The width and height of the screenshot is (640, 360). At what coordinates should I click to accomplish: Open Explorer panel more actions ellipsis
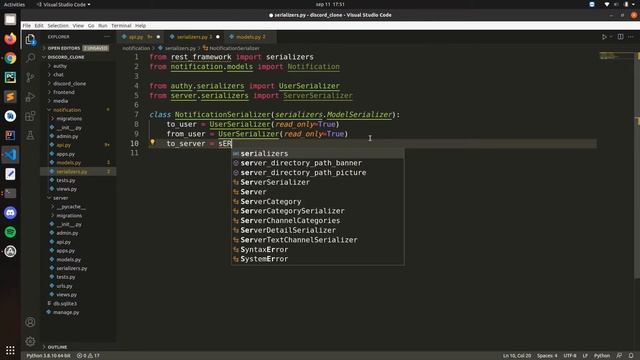[107, 37]
